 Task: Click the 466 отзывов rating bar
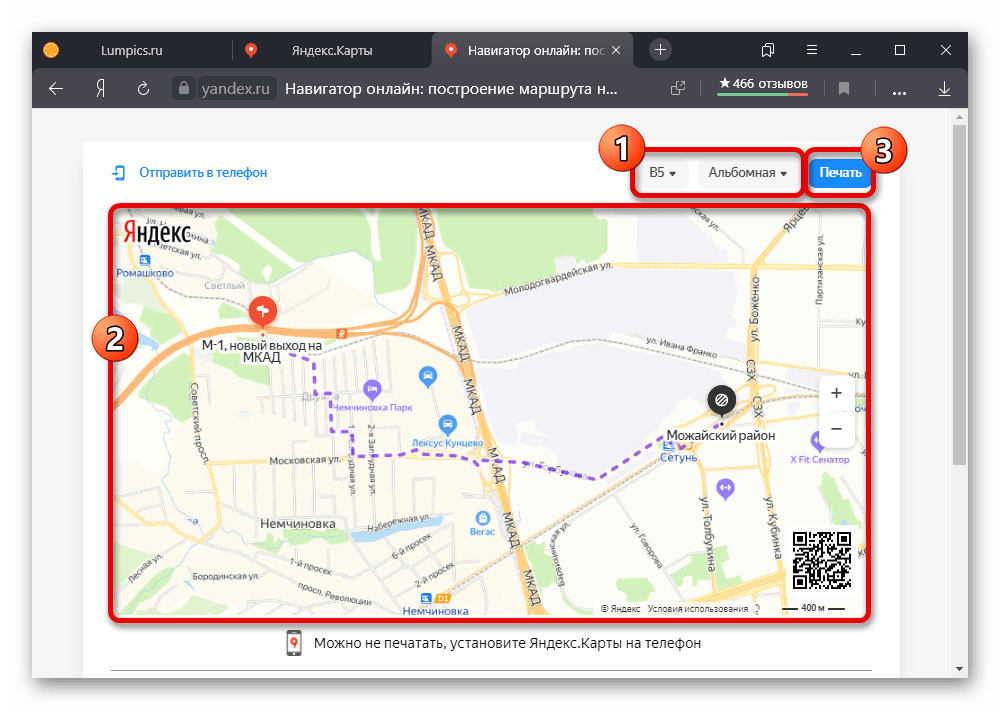pyautogui.click(x=763, y=85)
